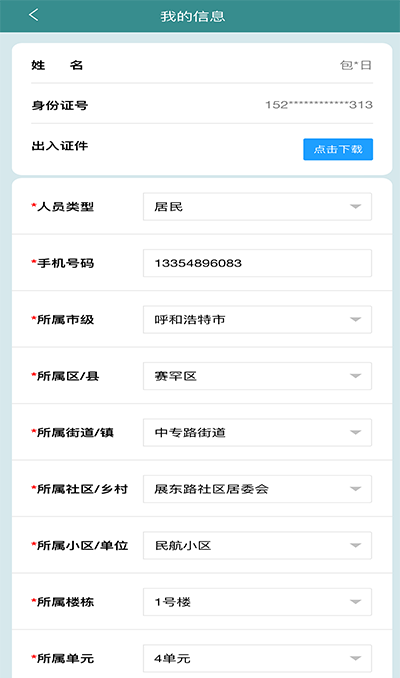Viewport: 400px width, 678px height.
Task: Expand the 所属单元 dropdown showing 4单元
Action: click(x=257, y=658)
